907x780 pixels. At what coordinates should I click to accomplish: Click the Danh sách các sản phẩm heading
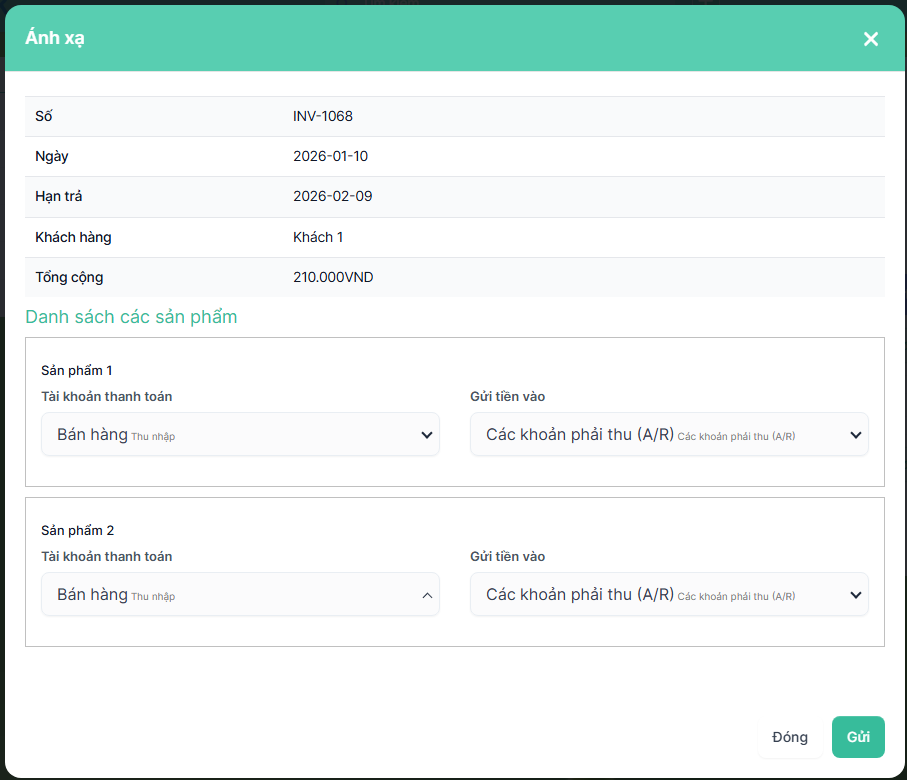pyautogui.click(x=131, y=317)
